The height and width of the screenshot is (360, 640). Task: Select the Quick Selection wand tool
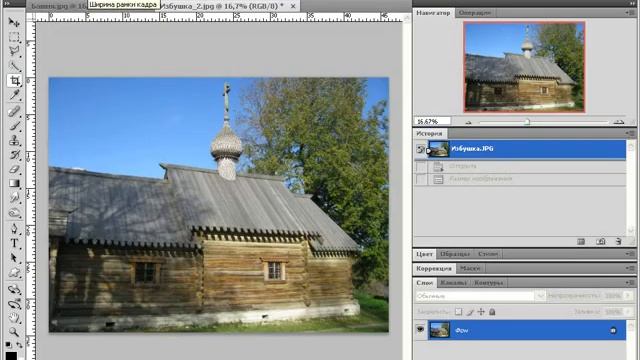14,66
